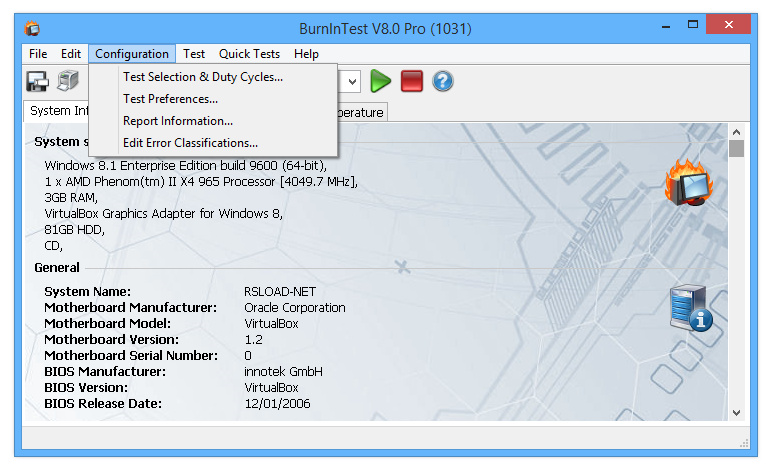The height and width of the screenshot is (473, 774).
Task: Choose Test Preferences menu entry
Action: pyautogui.click(x=213, y=99)
